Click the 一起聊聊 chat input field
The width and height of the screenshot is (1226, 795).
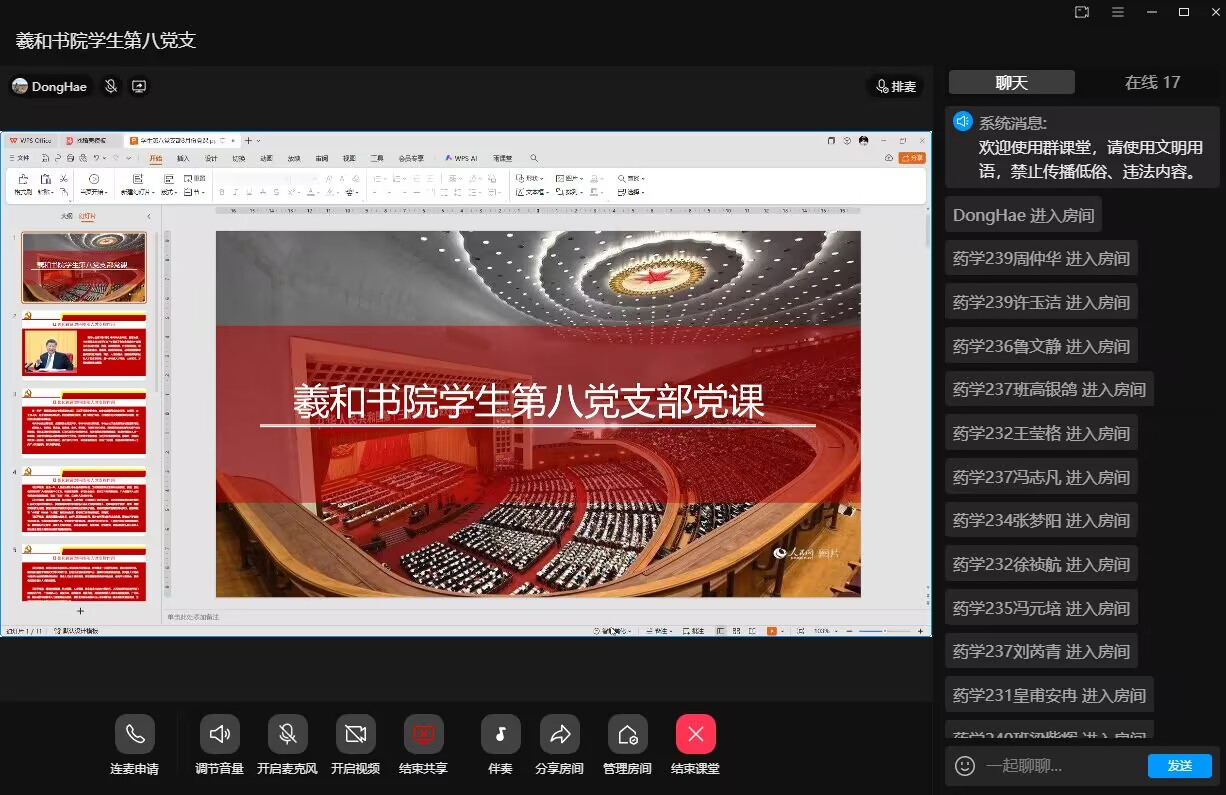(1060, 766)
